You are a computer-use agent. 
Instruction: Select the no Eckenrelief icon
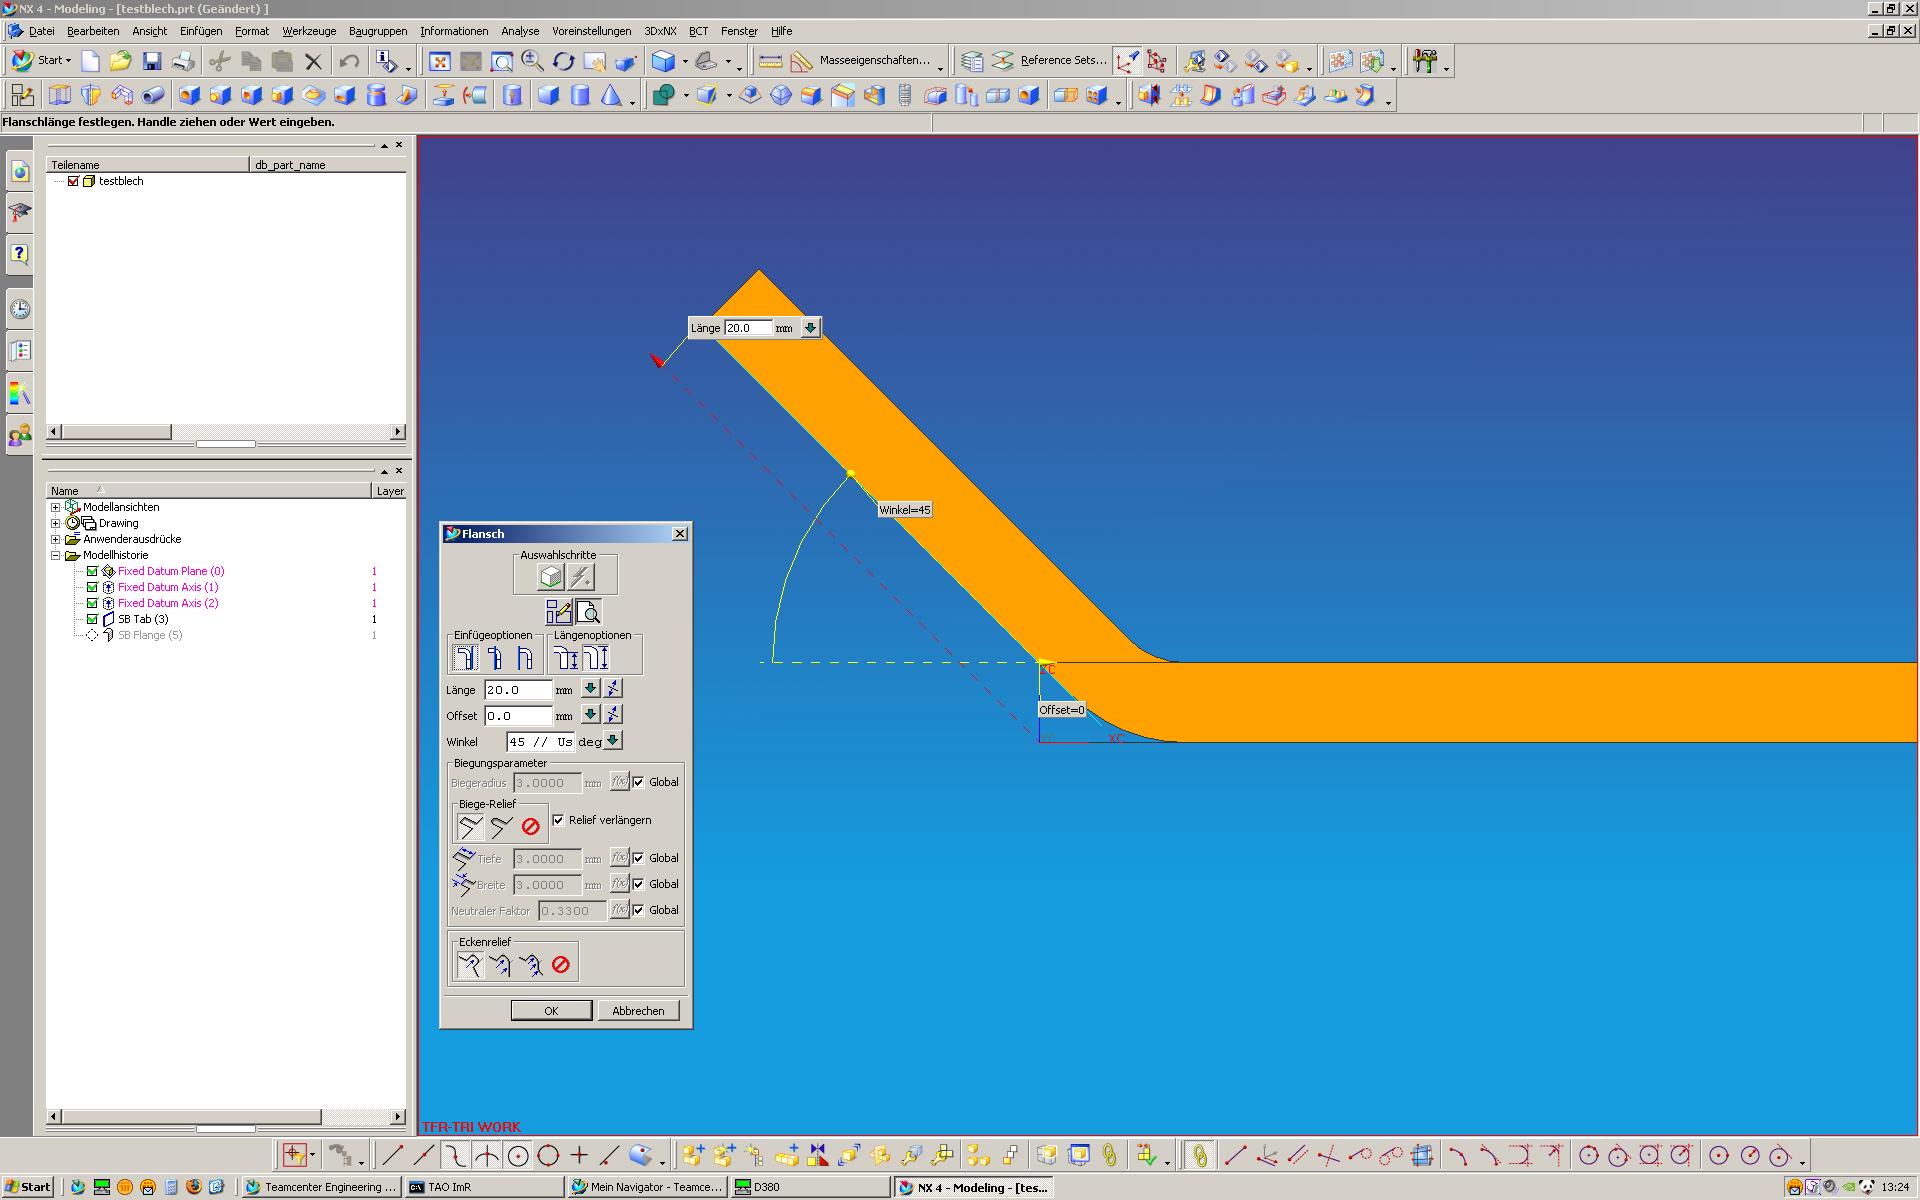(x=561, y=965)
